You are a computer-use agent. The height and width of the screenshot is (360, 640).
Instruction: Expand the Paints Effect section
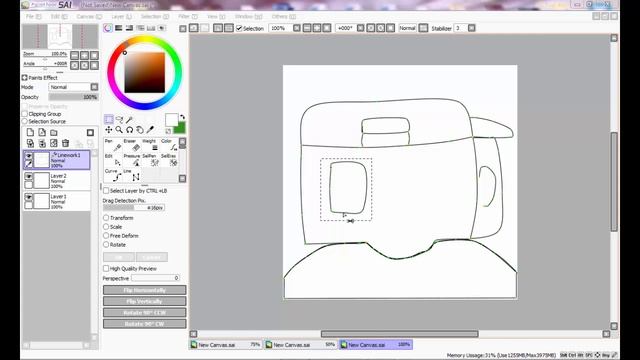(24, 78)
